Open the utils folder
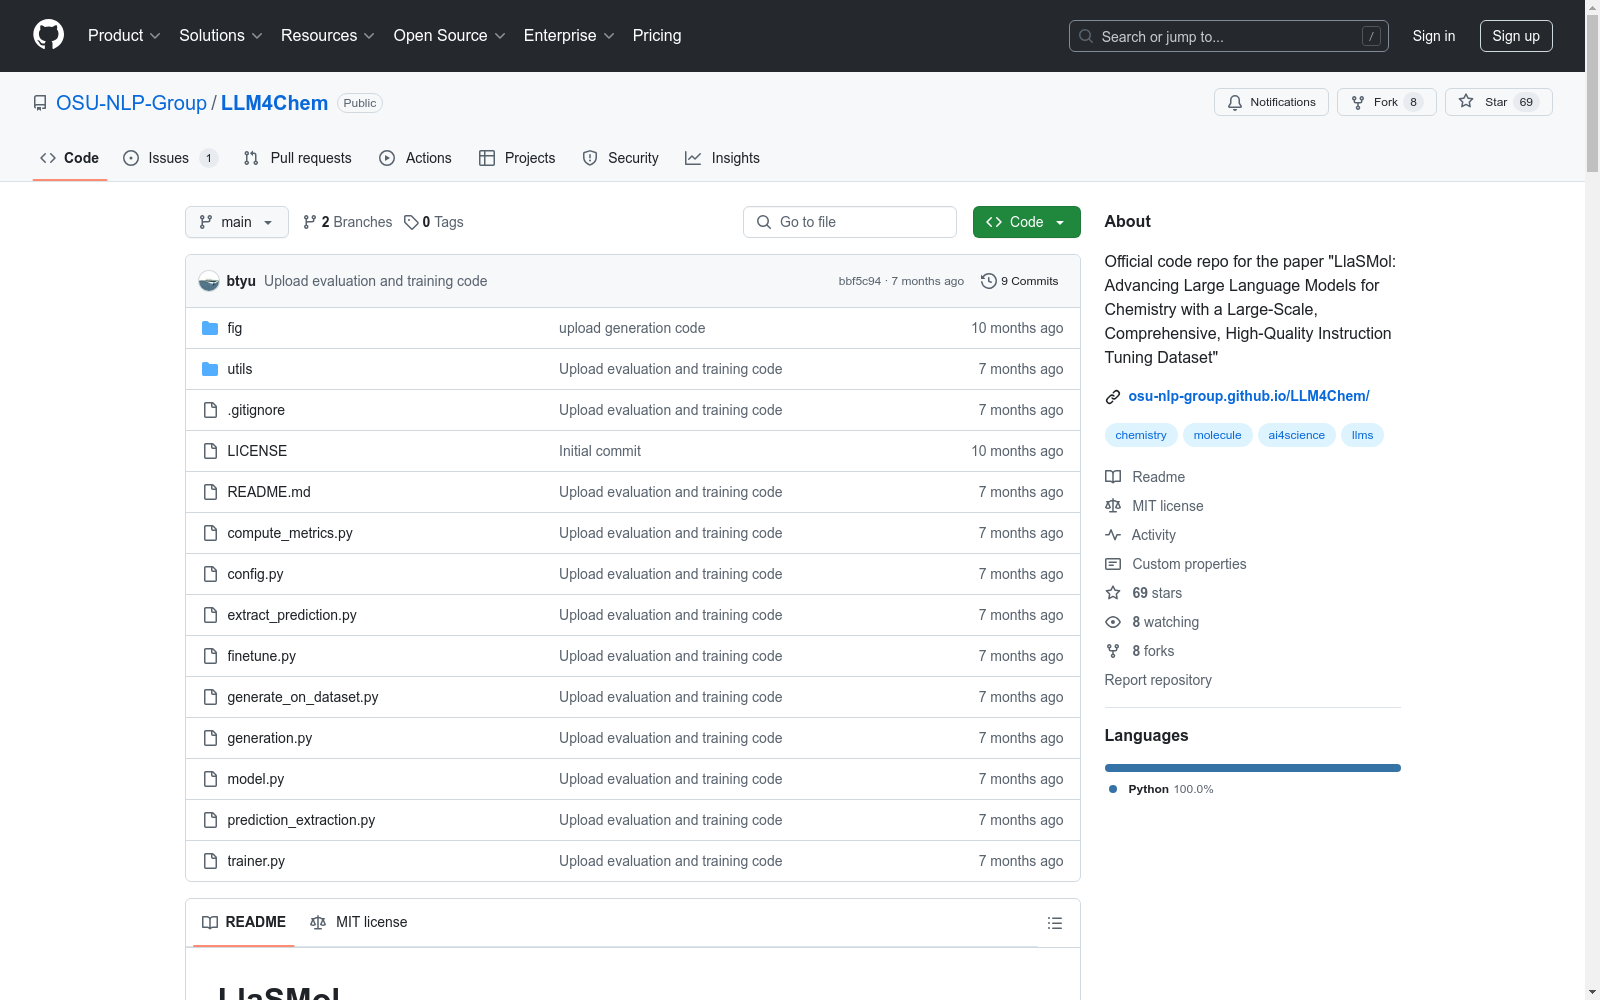Screen dimensions: 1600x1000 tap(240, 369)
